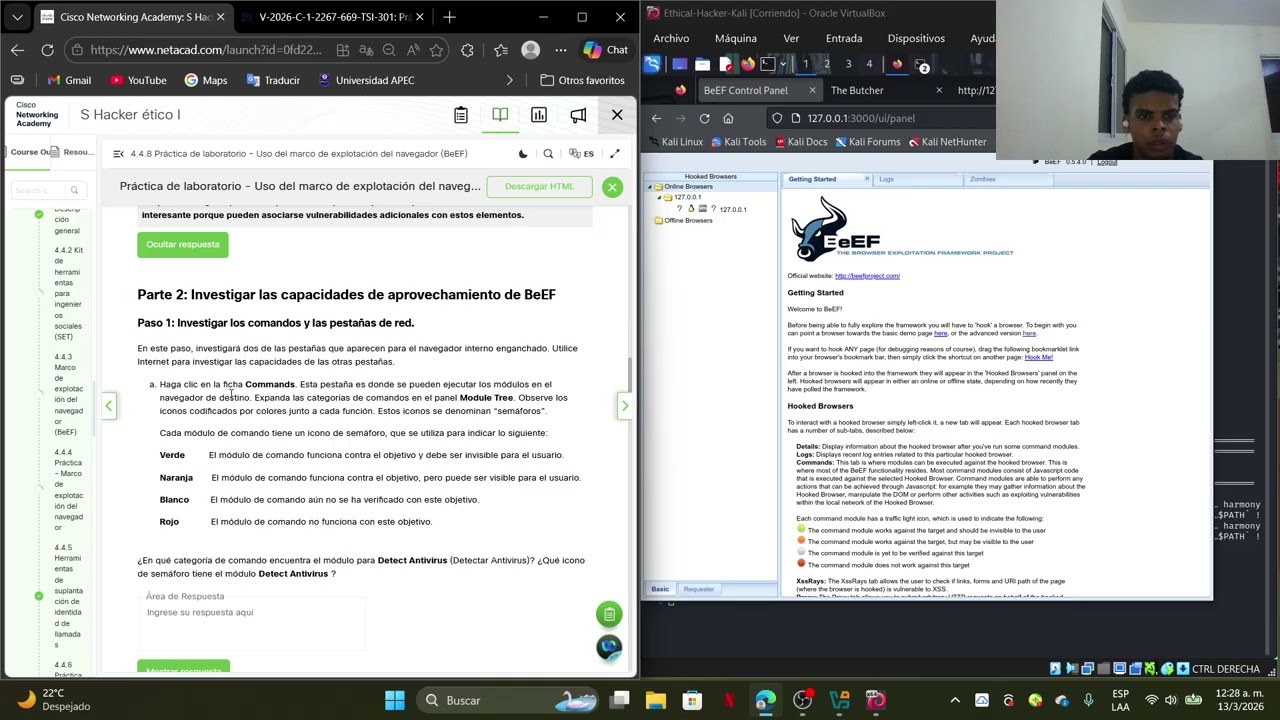1280x720 pixels.
Task: Click Edge refresh button
Action: click(47, 50)
